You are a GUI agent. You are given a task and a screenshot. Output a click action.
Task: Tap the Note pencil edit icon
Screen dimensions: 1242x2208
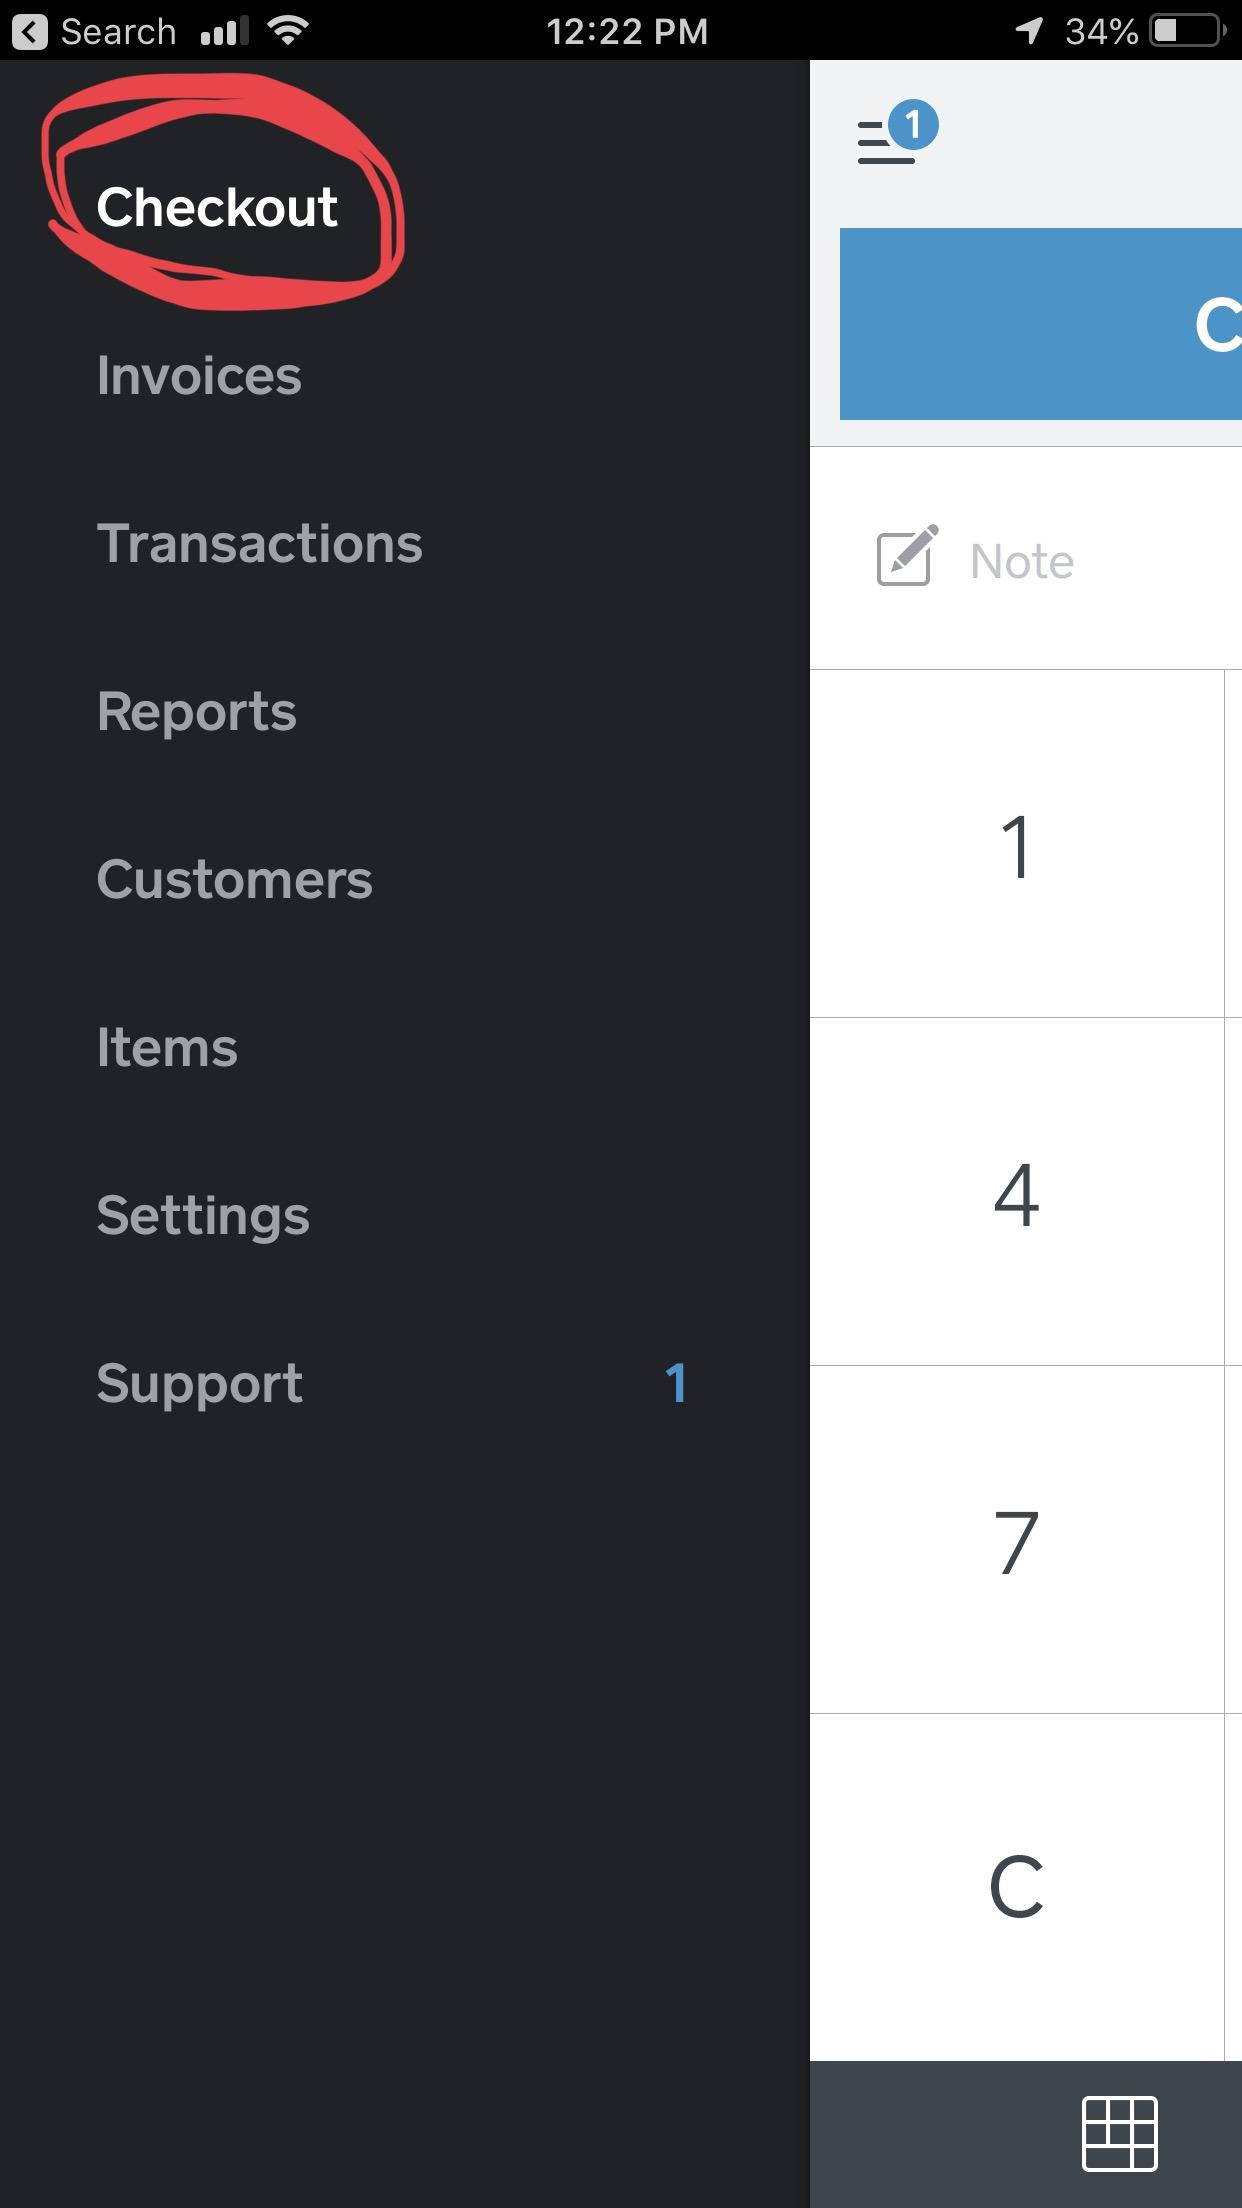click(x=907, y=556)
